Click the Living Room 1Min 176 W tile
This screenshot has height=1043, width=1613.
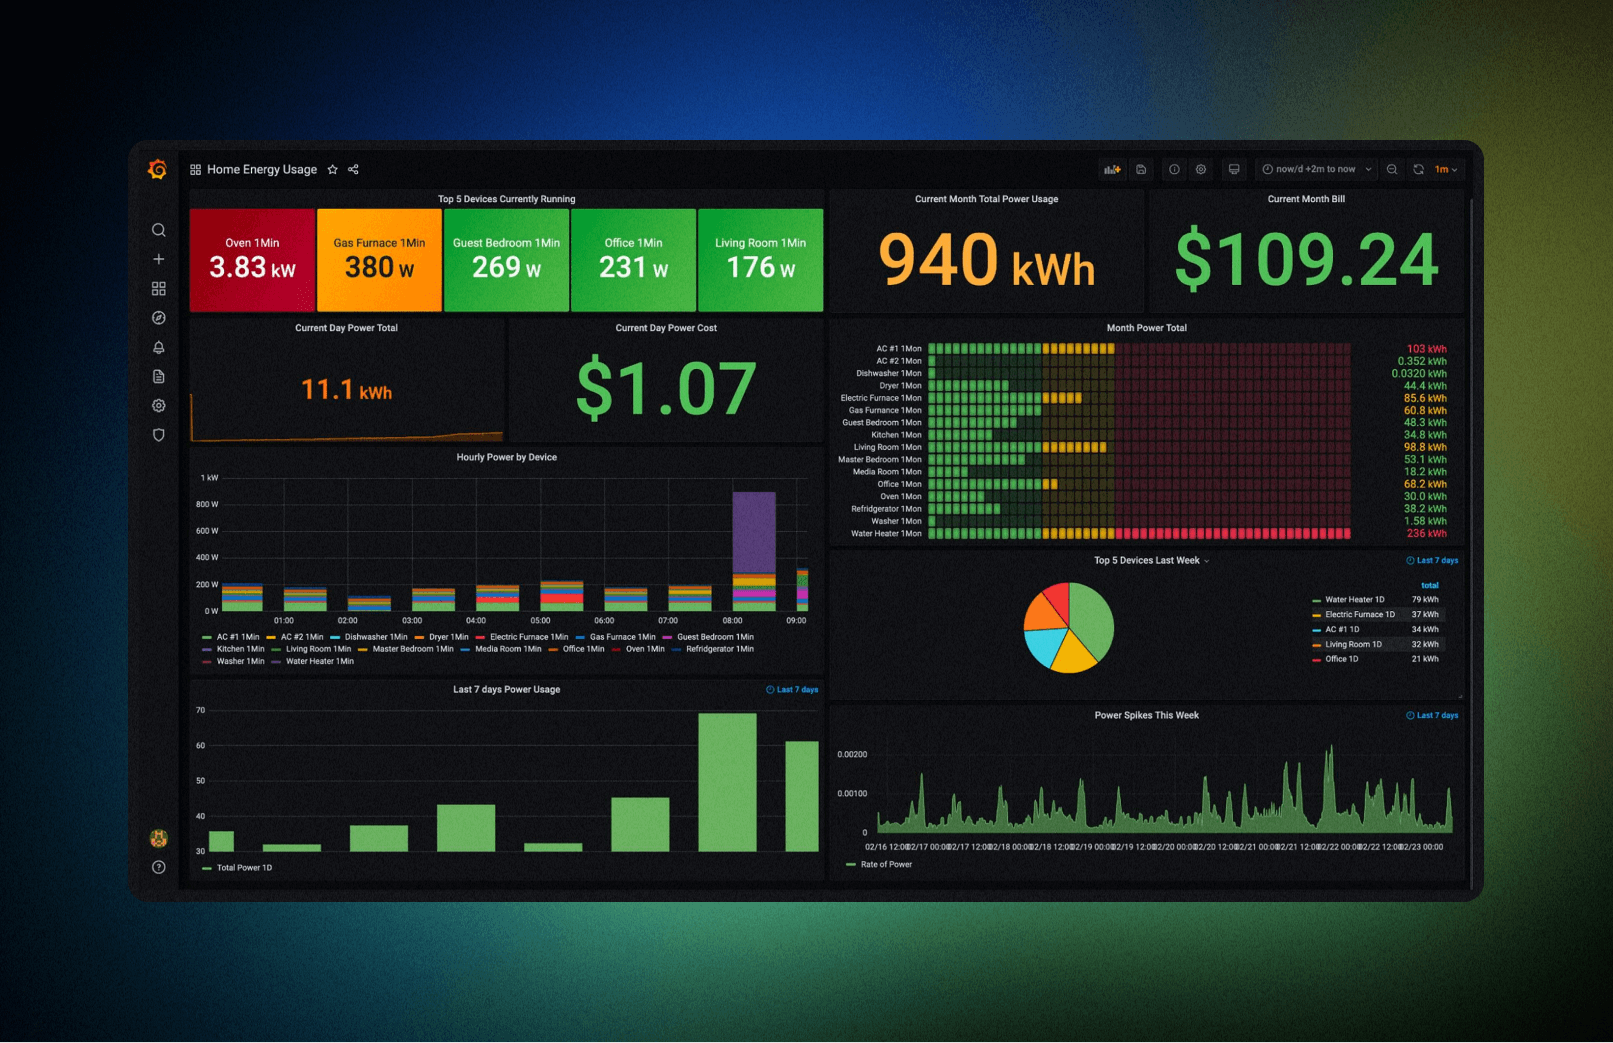click(x=760, y=260)
